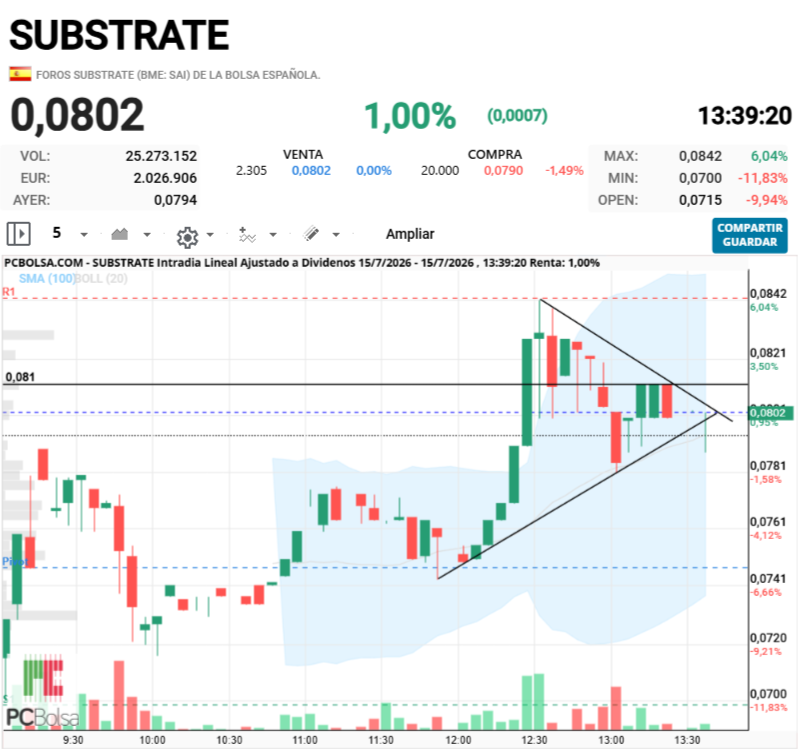Click the 11:00 time axis label

click(x=305, y=740)
